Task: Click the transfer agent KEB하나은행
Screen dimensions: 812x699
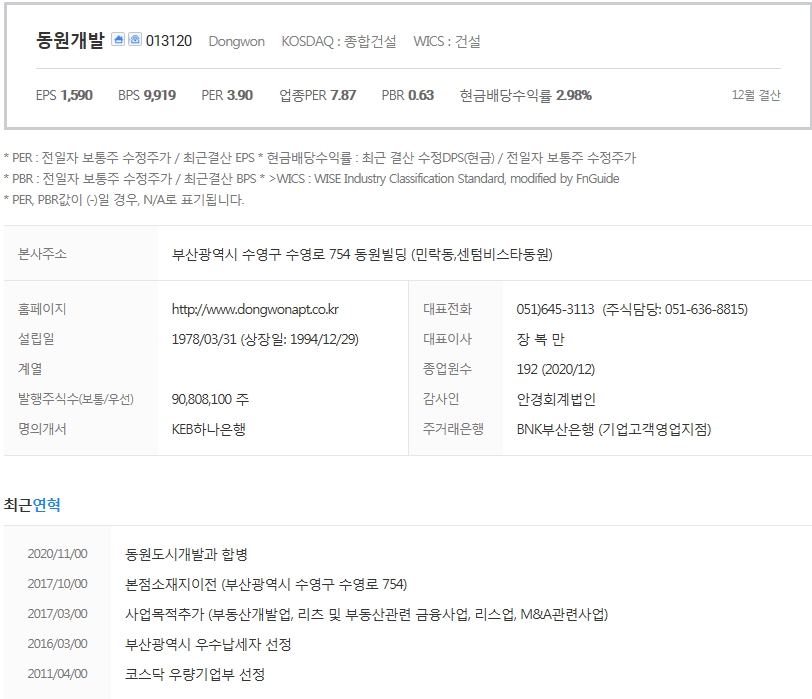Action: [x=209, y=429]
